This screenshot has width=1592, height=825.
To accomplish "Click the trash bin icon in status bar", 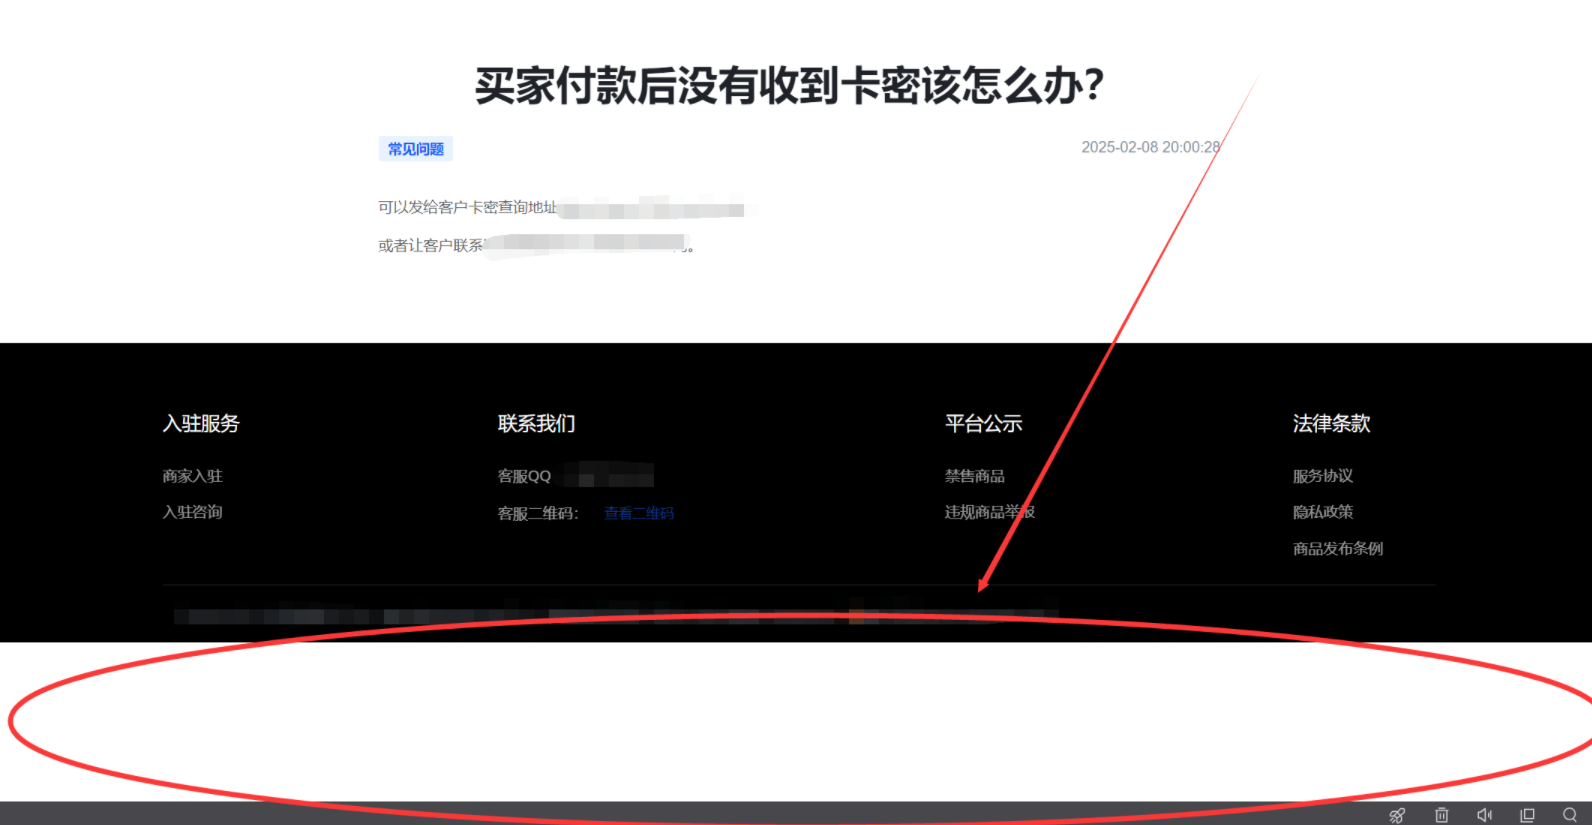I will coord(1441,815).
